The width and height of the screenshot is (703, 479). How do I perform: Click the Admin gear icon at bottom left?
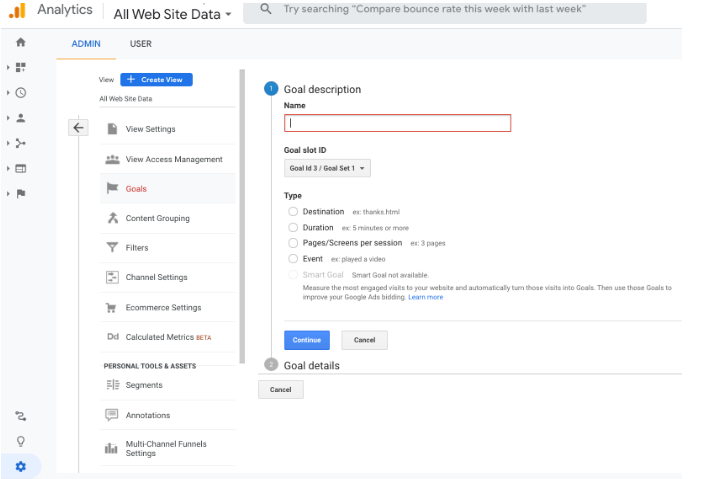pos(21,466)
